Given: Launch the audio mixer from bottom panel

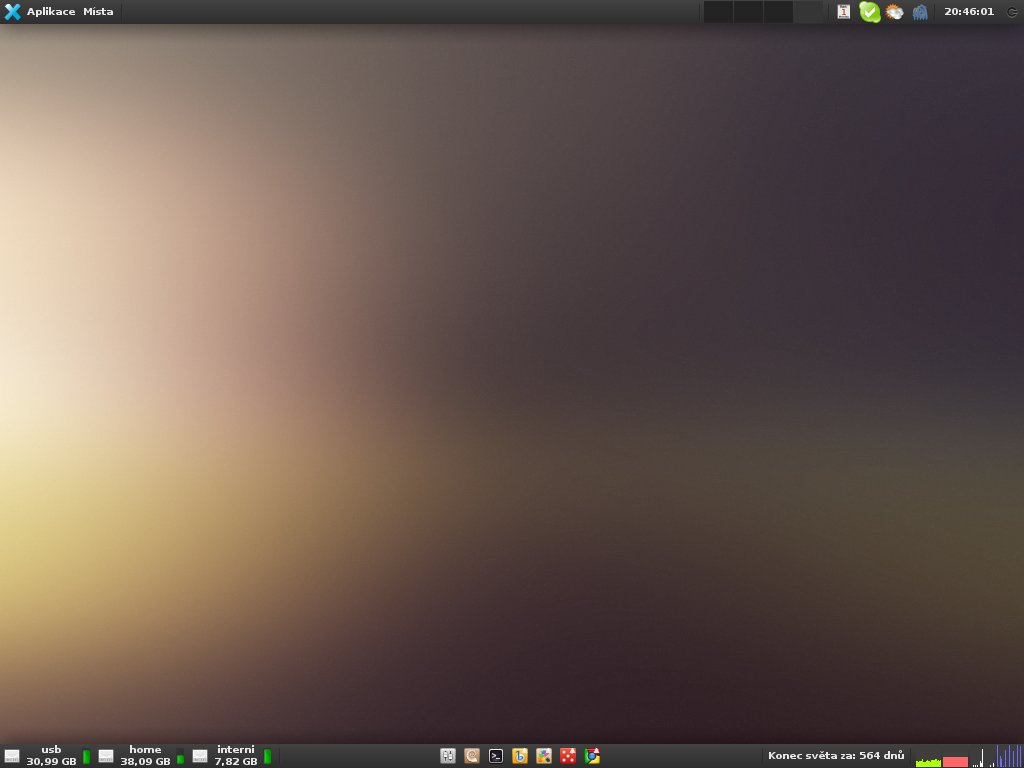Looking at the screenshot, I should click(447, 756).
